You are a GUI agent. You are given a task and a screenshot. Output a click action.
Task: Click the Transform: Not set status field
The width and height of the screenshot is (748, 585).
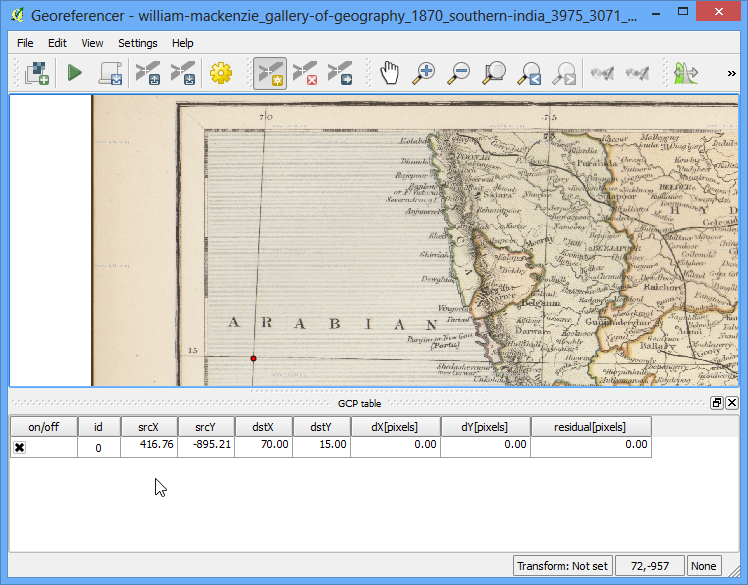point(562,566)
